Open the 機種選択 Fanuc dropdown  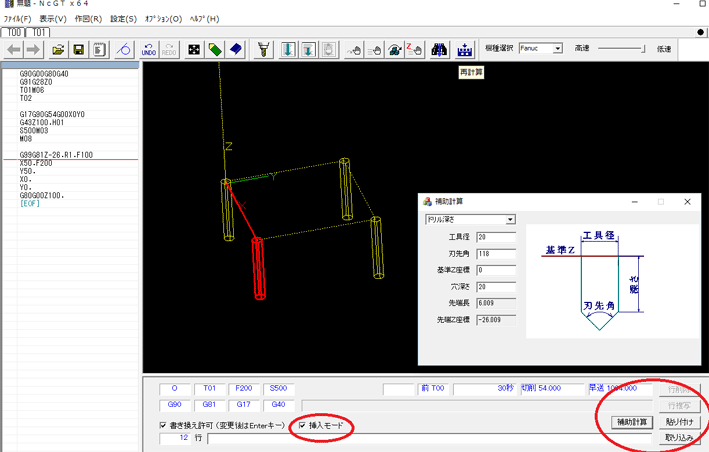click(557, 48)
